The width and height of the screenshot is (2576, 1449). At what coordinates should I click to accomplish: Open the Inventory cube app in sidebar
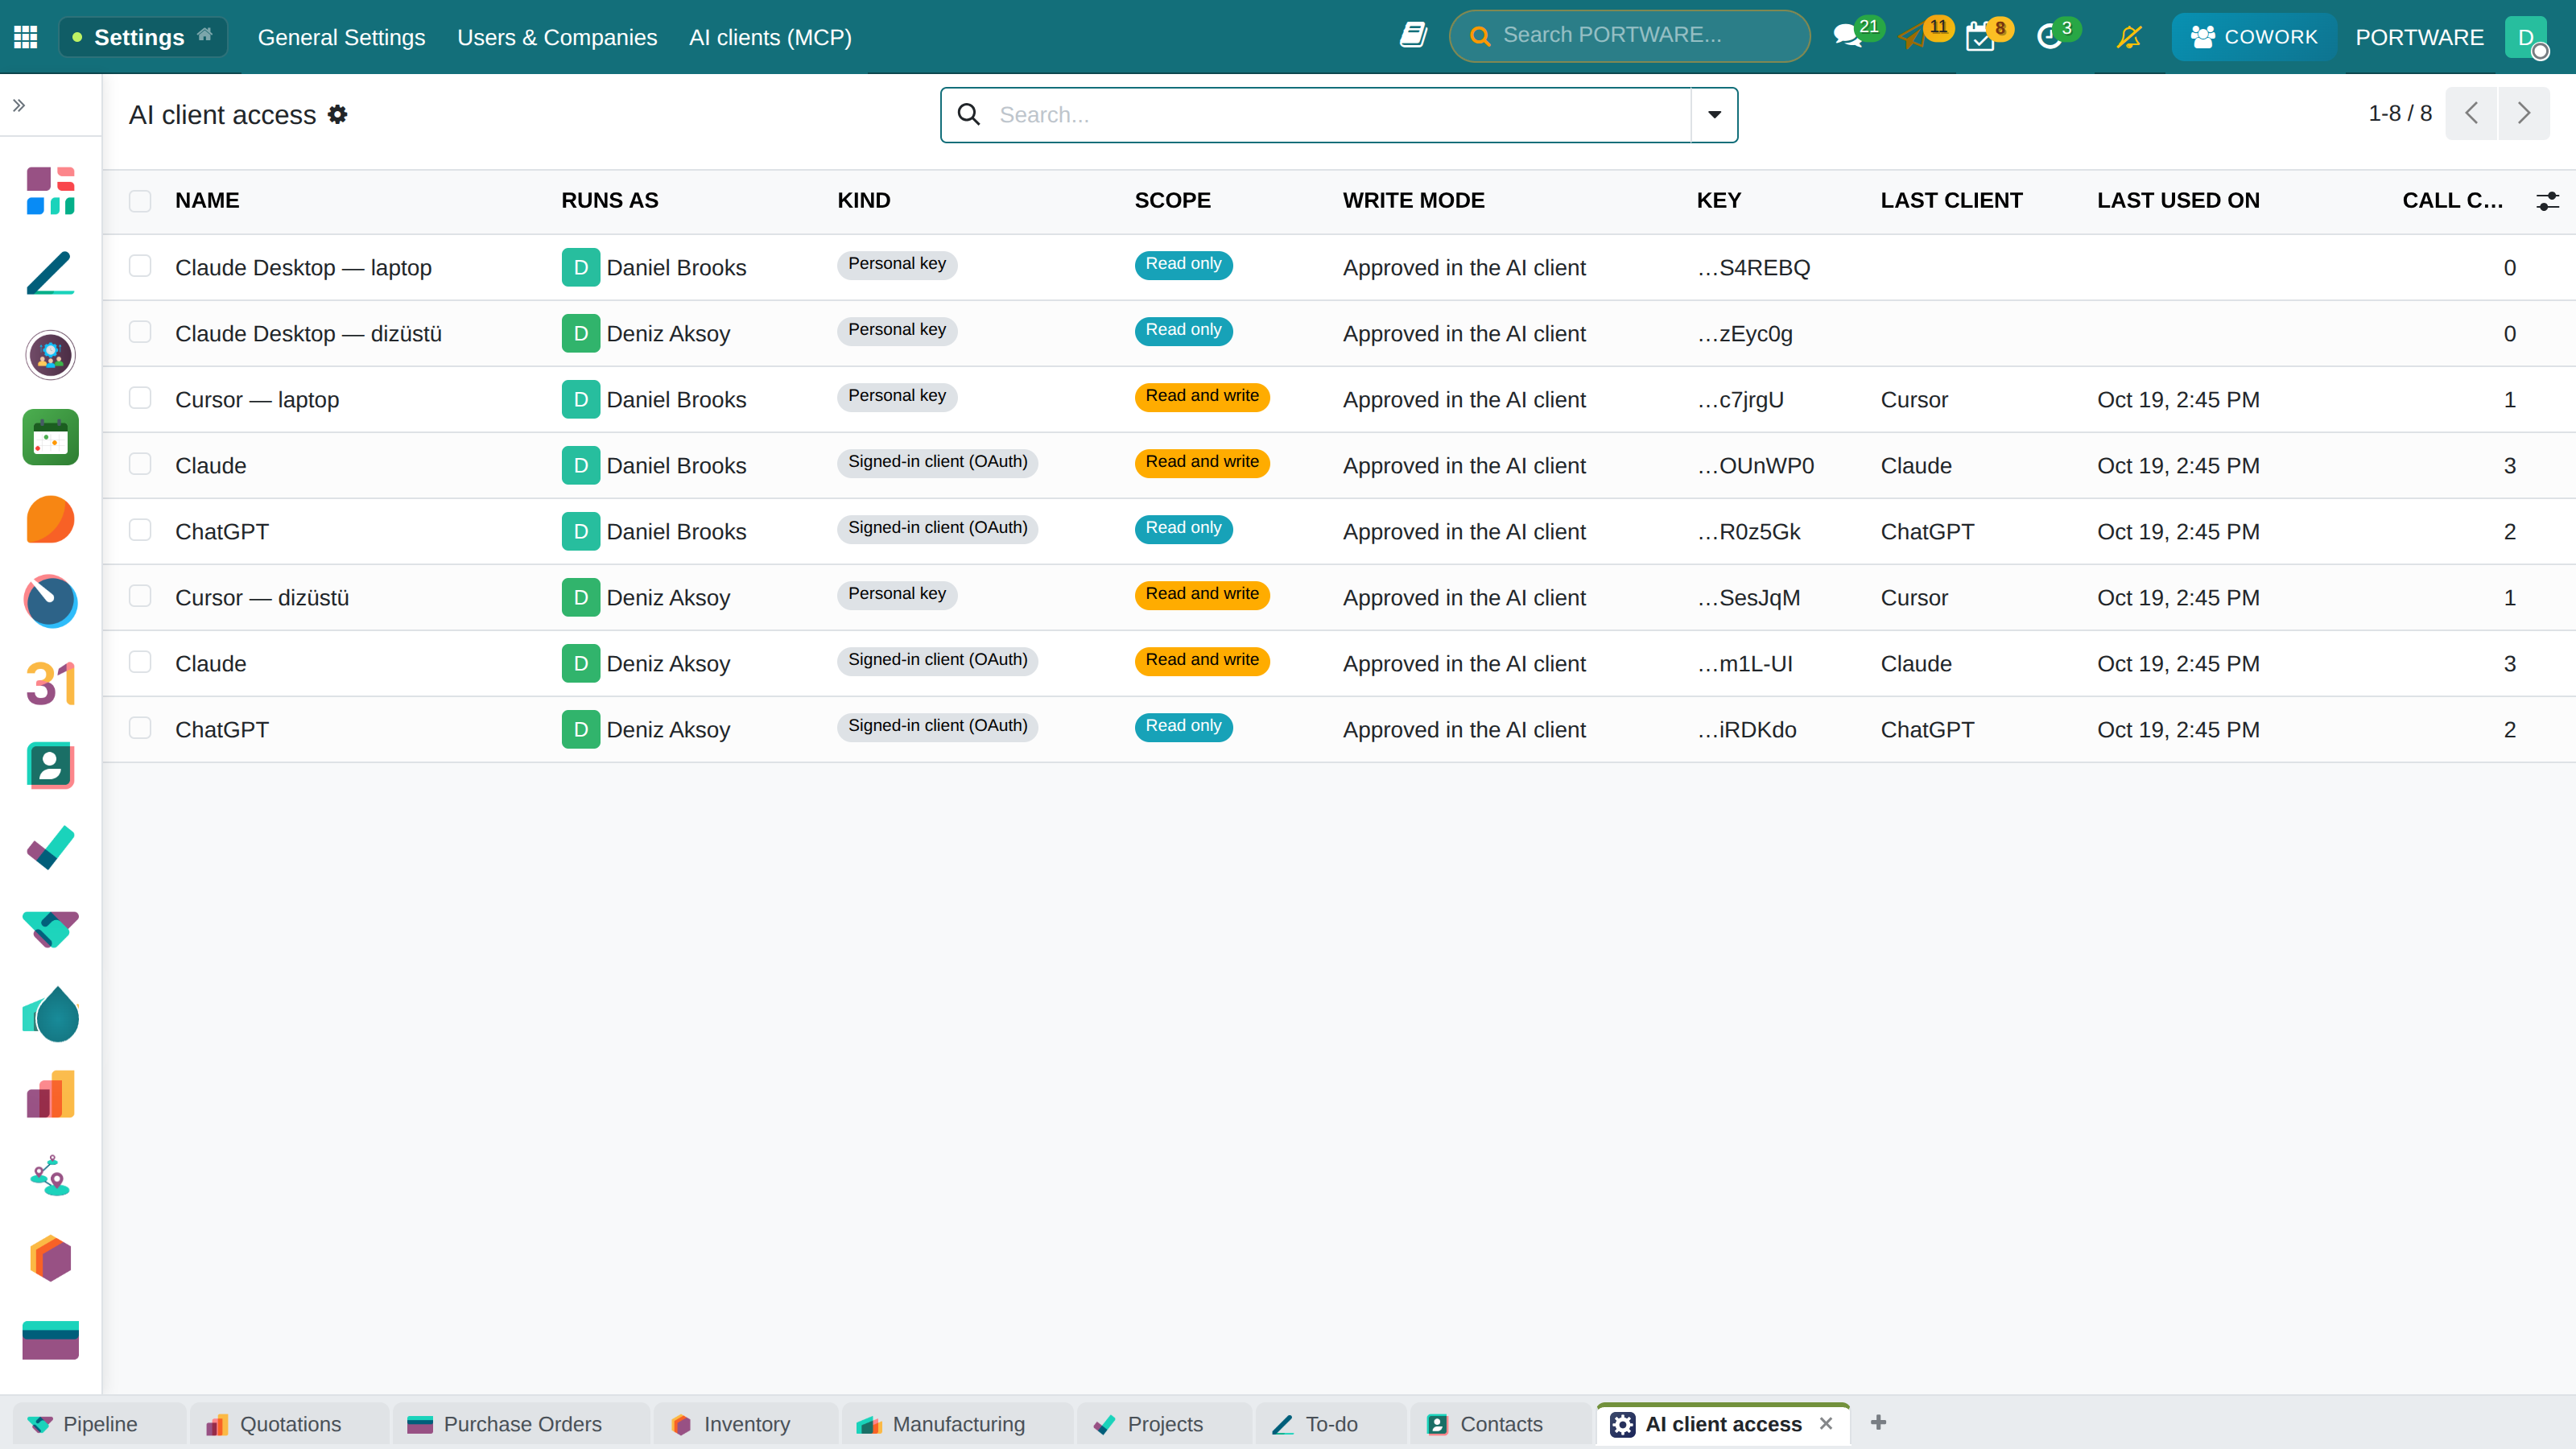(50, 1258)
